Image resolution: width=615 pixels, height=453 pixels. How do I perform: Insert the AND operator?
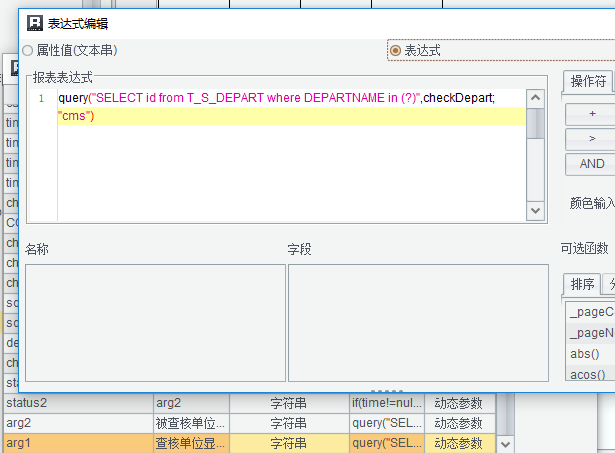point(591,164)
